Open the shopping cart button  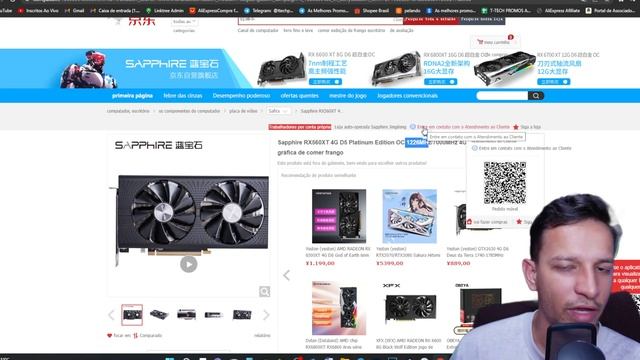point(494,42)
